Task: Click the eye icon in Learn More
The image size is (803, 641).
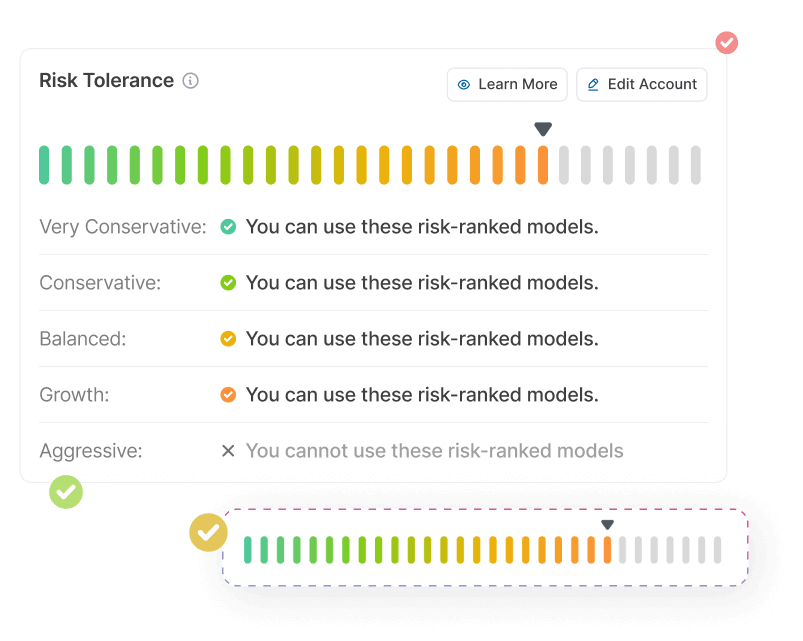Action: point(463,84)
